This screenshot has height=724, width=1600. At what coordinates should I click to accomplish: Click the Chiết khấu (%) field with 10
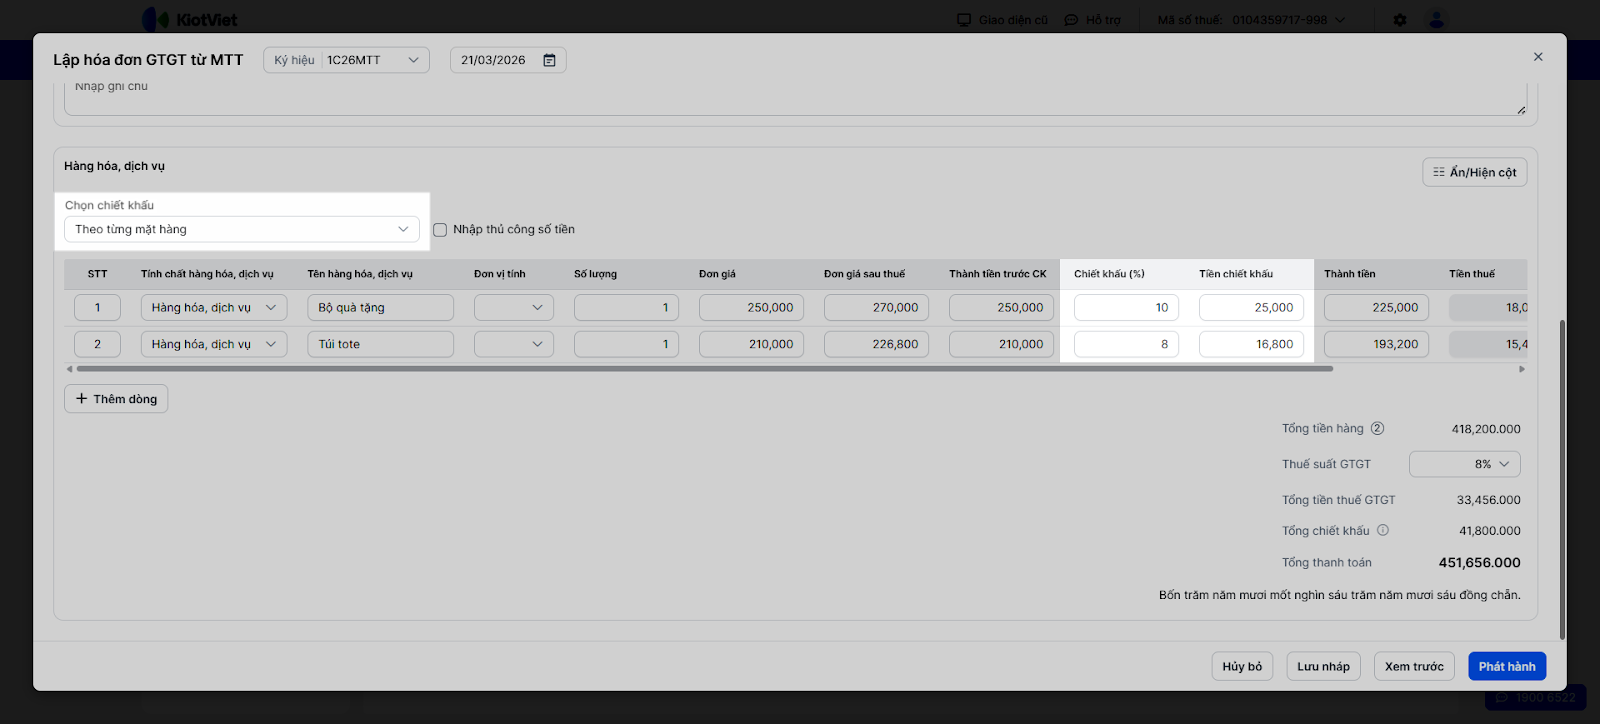pyautogui.click(x=1126, y=307)
